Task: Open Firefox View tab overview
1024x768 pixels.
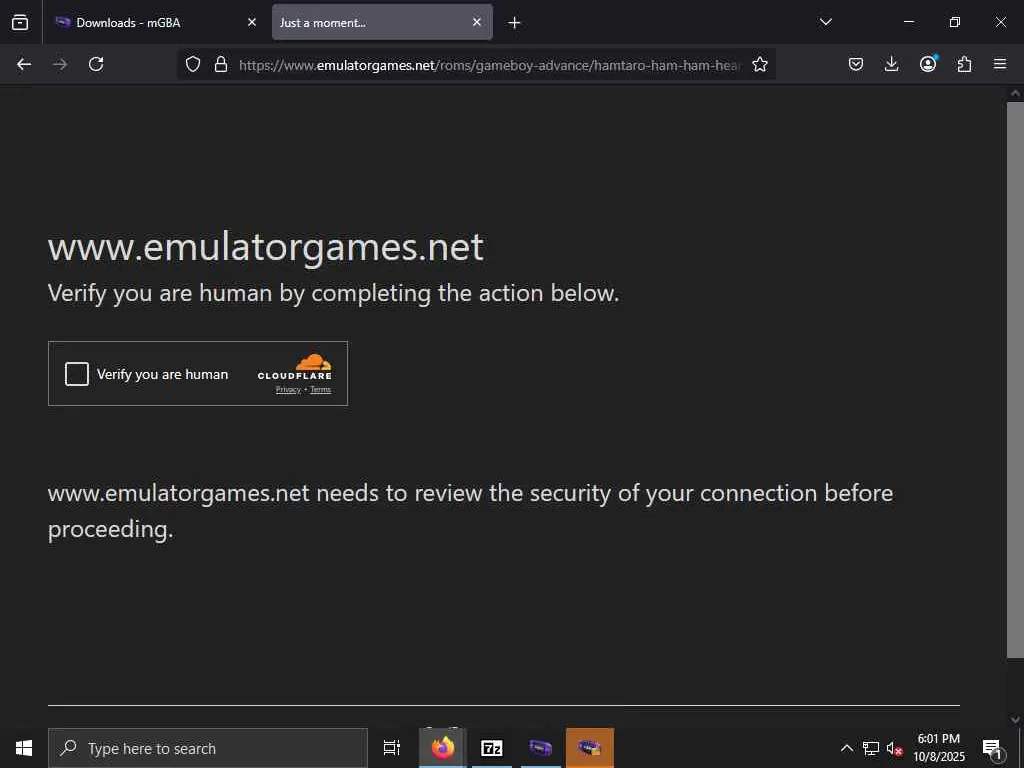Action: 20,22
